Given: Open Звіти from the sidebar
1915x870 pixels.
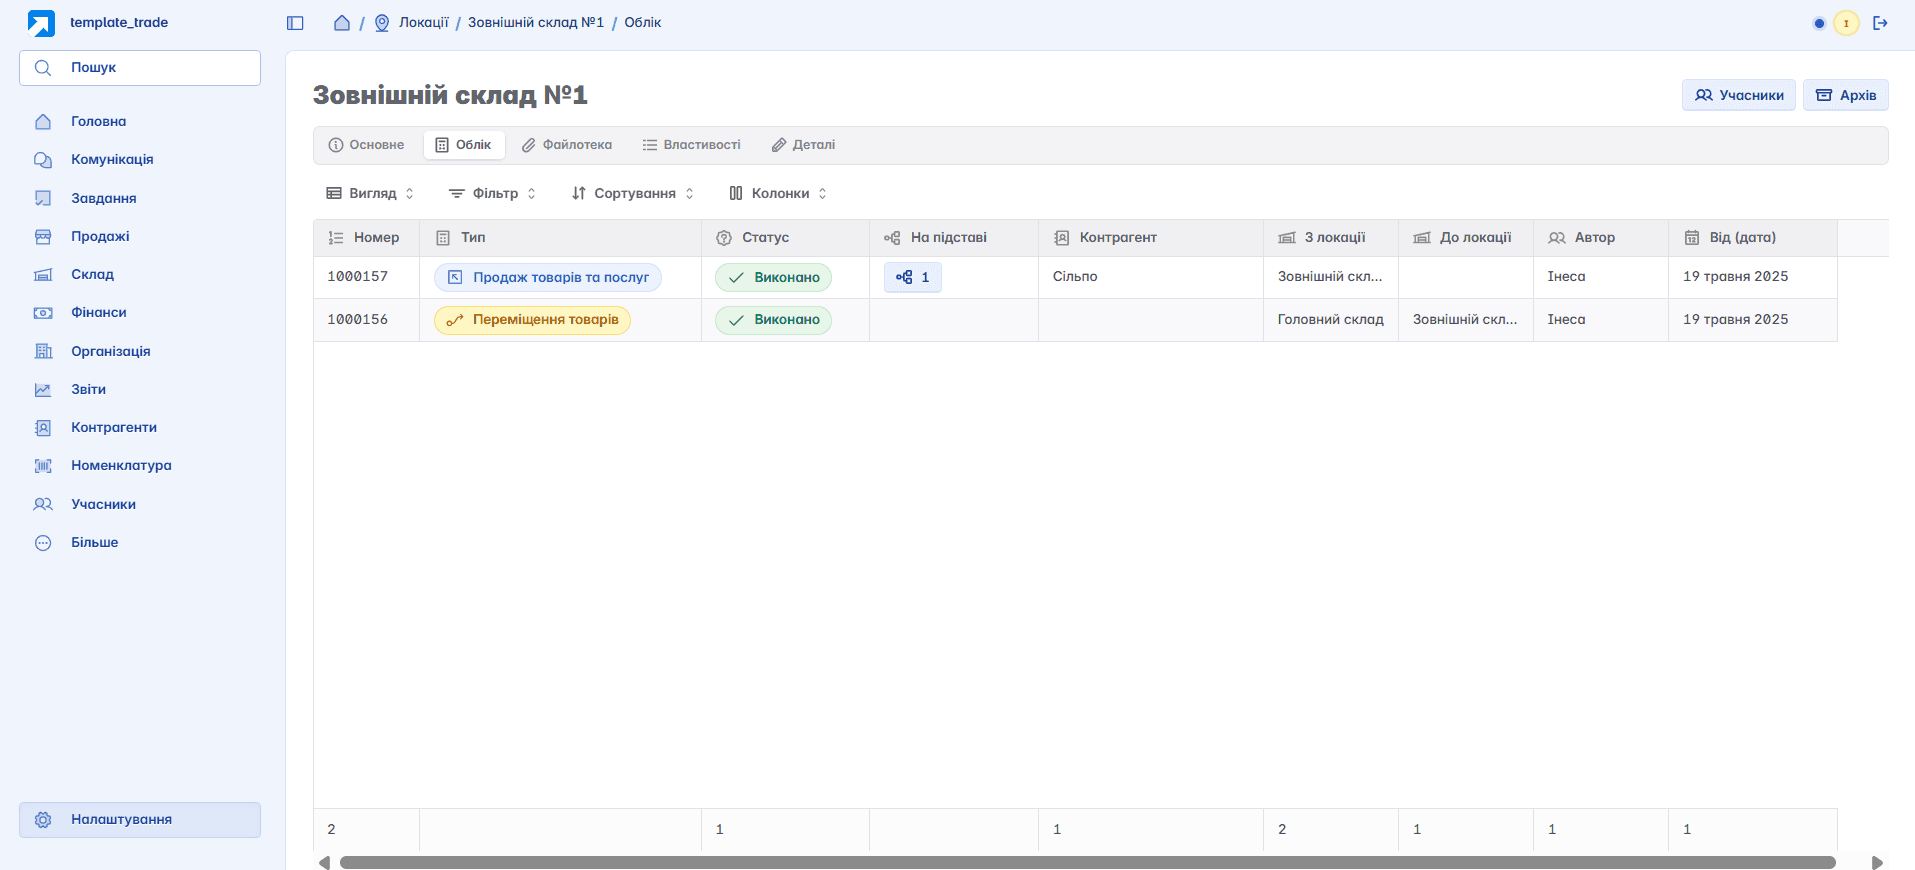Looking at the screenshot, I should (x=140, y=390).
